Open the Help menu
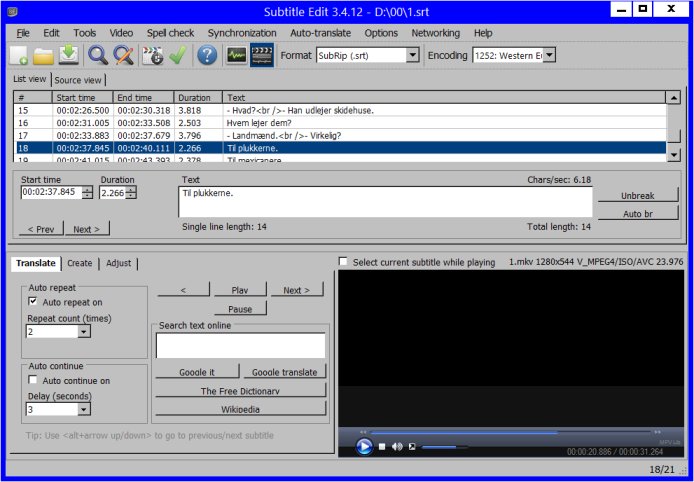The width and height of the screenshot is (694, 482). (x=483, y=33)
